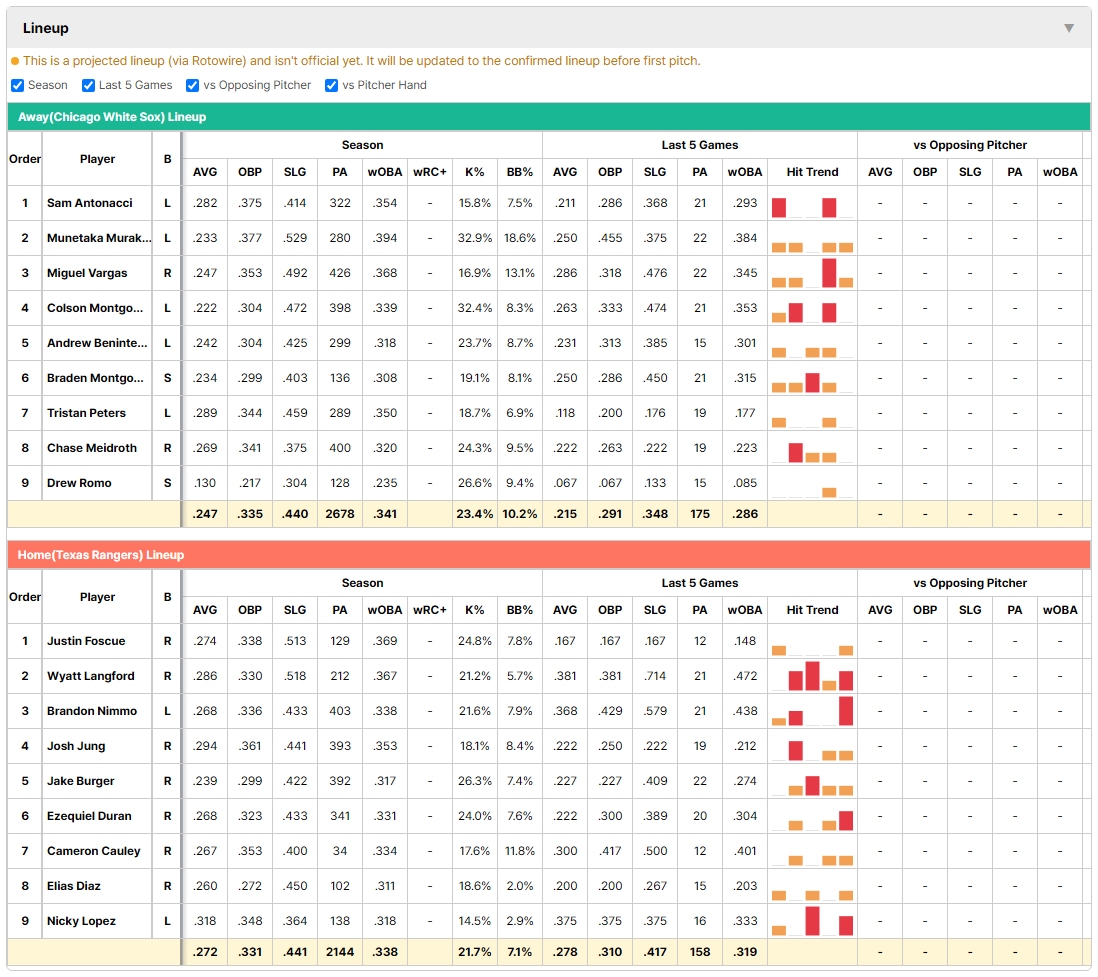Uncheck the Season checkbox
The height and width of the screenshot is (977, 1098).
click(18, 85)
